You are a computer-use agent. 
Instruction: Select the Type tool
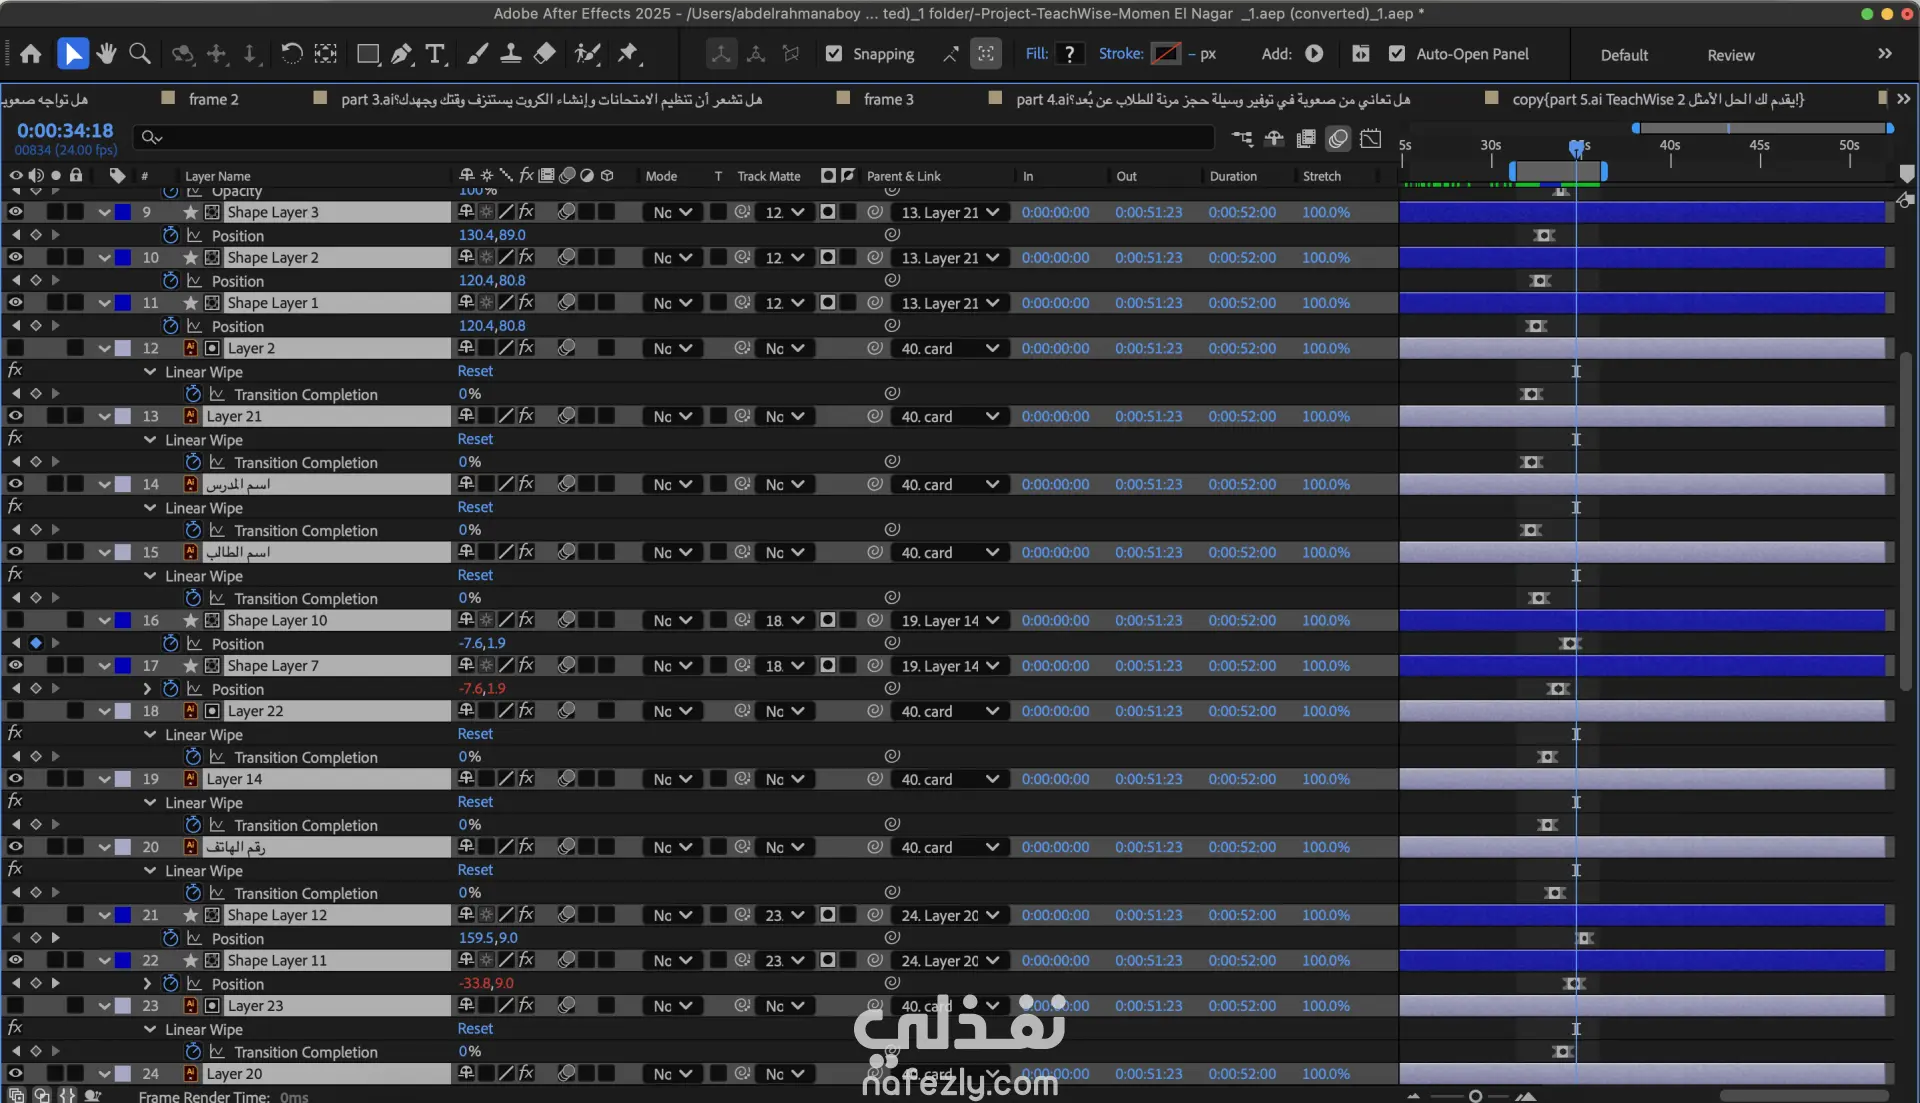[435, 54]
